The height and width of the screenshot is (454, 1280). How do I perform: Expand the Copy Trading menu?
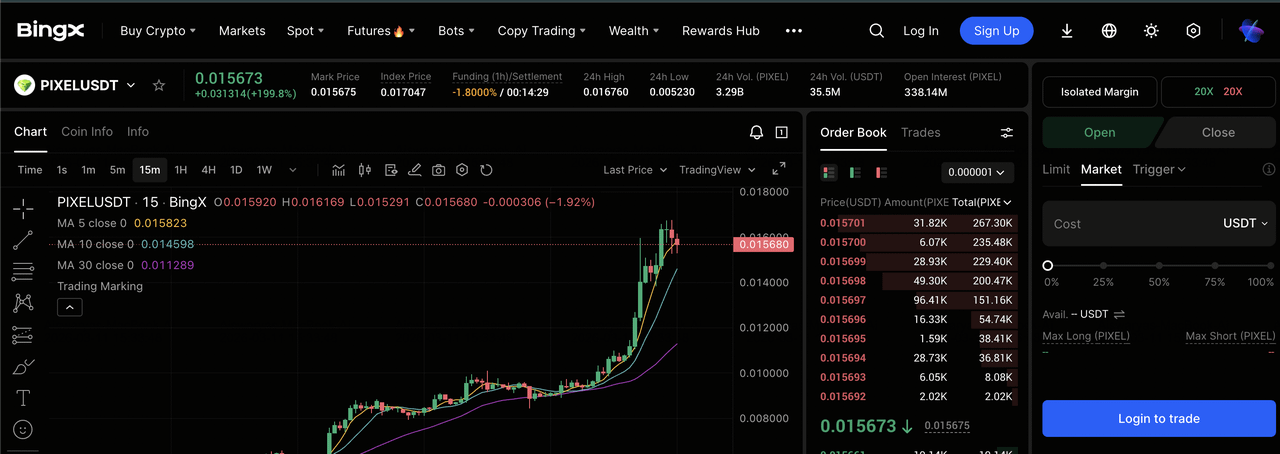[542, 31]
